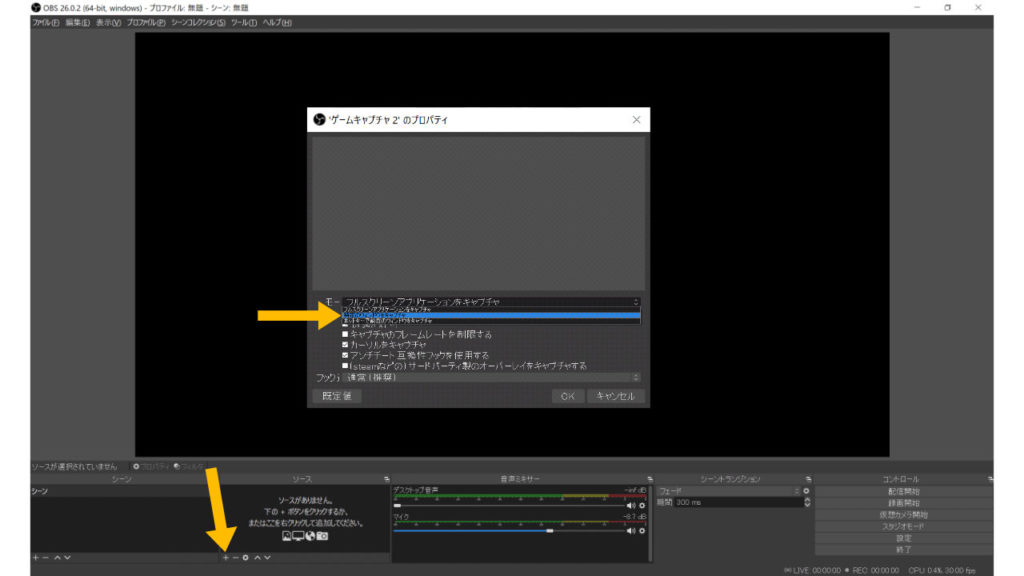
Task: Mute デスクトップ音声 with its speaker icon
Action: click(631, 505)
